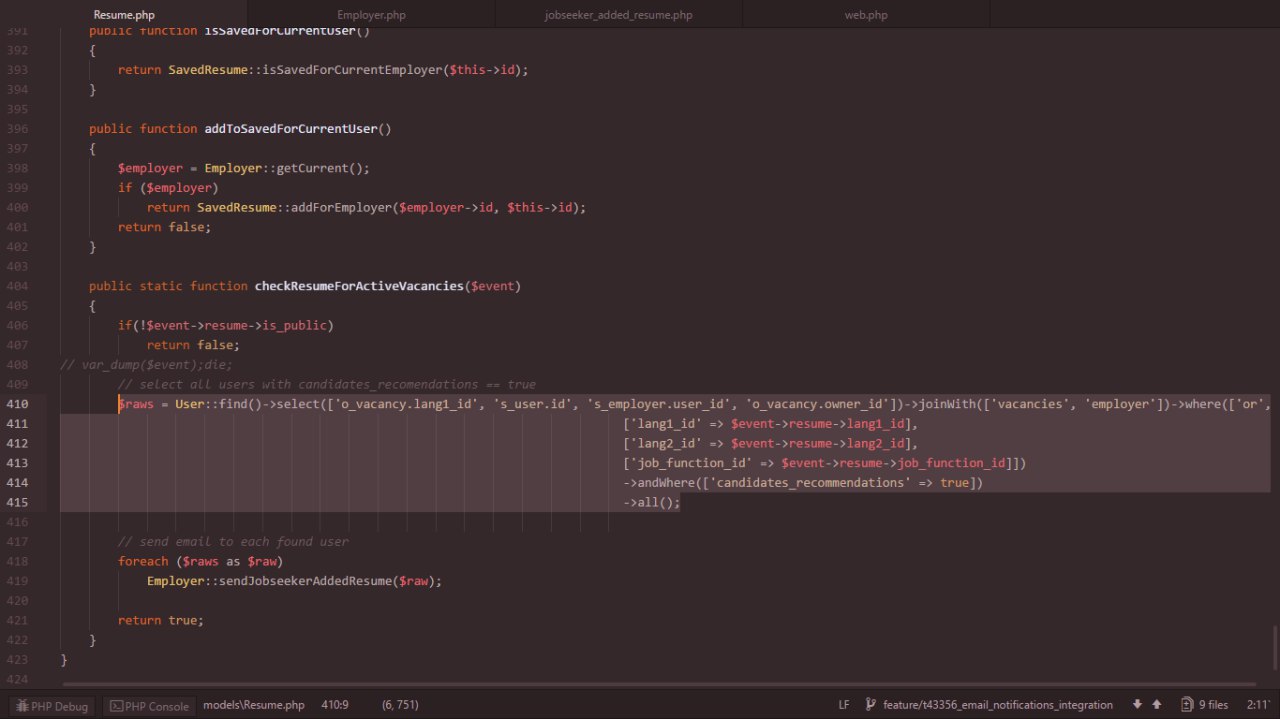Pull changes with the down arrow icon
Viewport: 1280px width, 719px height.
[1138, 705]
